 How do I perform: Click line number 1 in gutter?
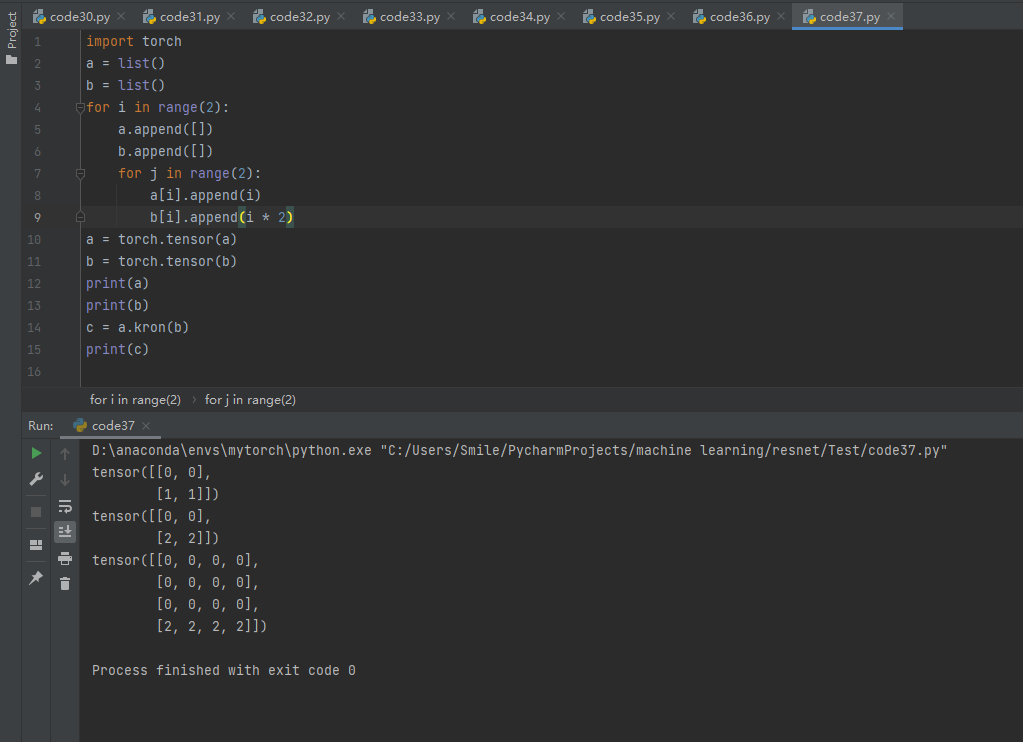click(37, 42)
